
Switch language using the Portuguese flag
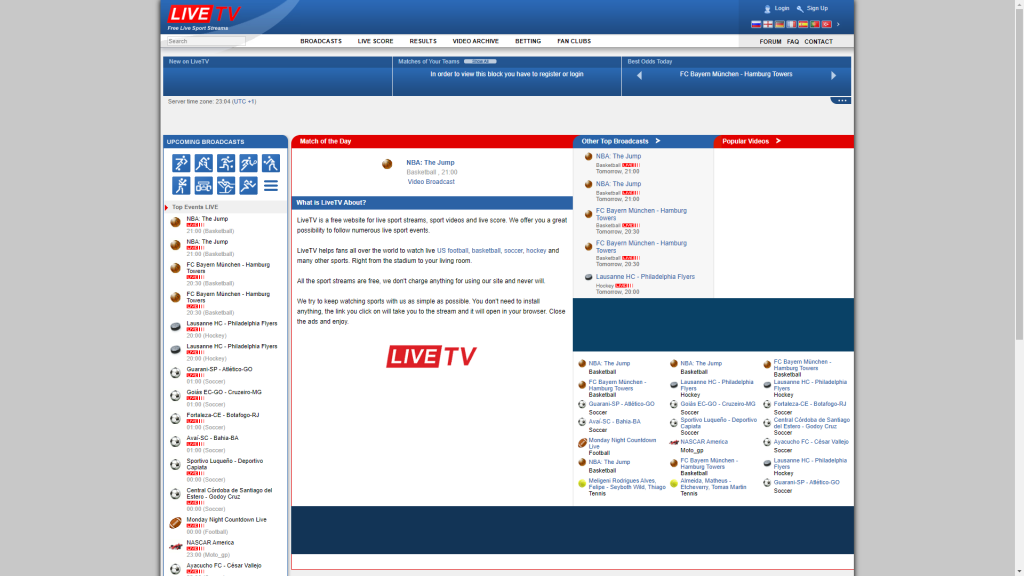815,24
